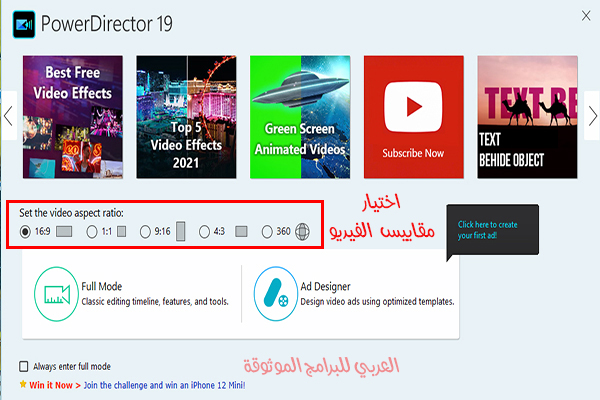Launch the Ad Designer icon
Image resolution: width=600 pixels, height=400 pixels.
pyautogui.click(x=276, y=294)
